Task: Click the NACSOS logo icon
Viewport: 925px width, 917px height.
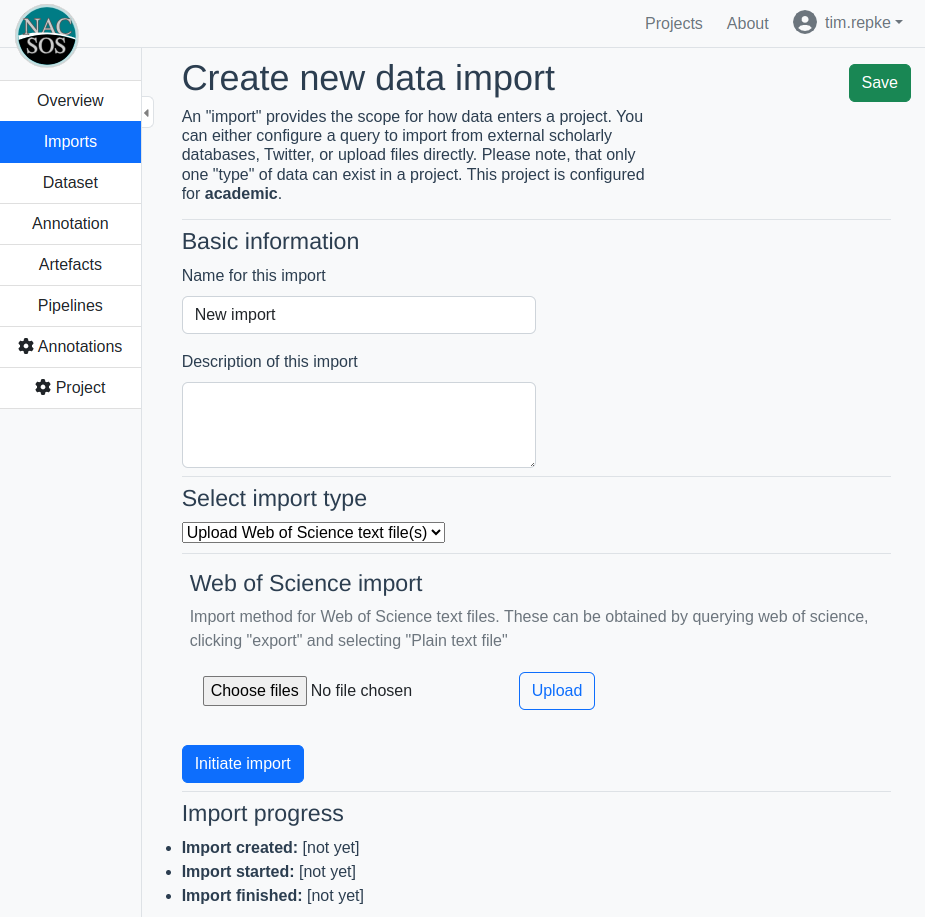Action: point(47,35)
